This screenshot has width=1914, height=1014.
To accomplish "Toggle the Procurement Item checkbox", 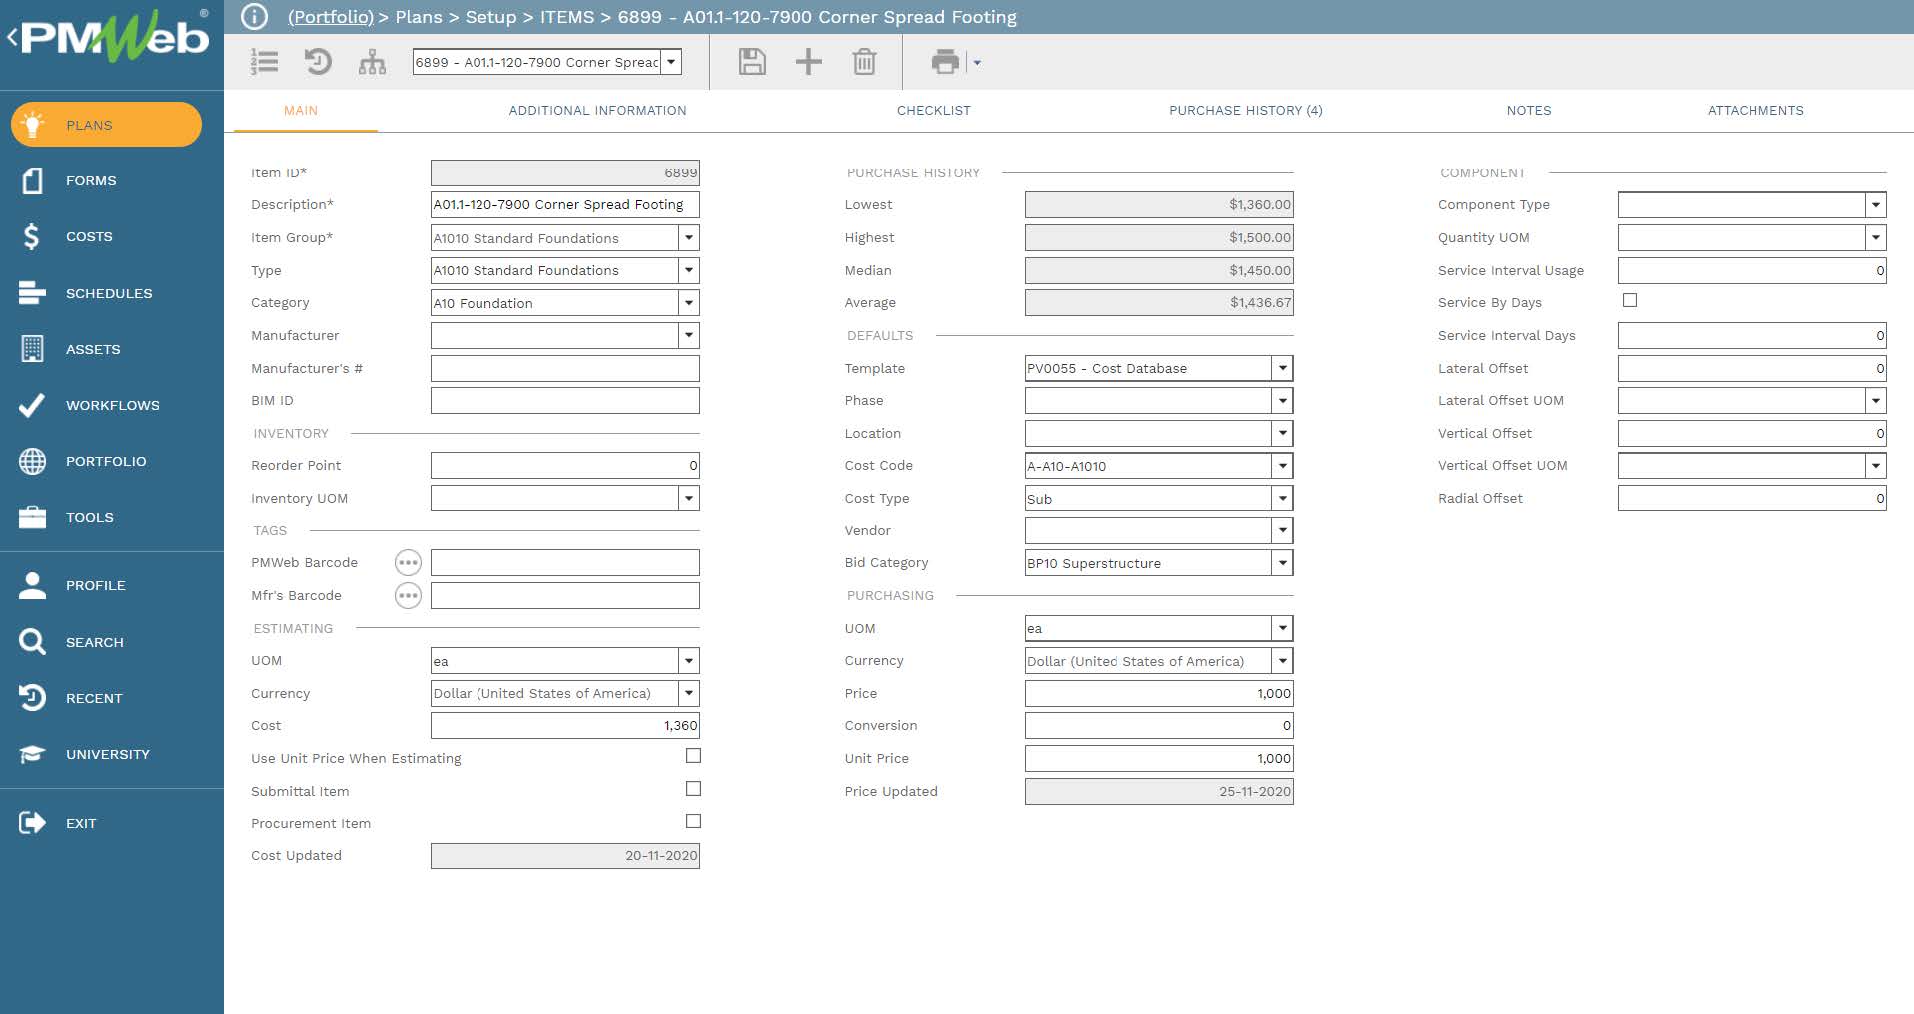I will (x=693, y=821).
